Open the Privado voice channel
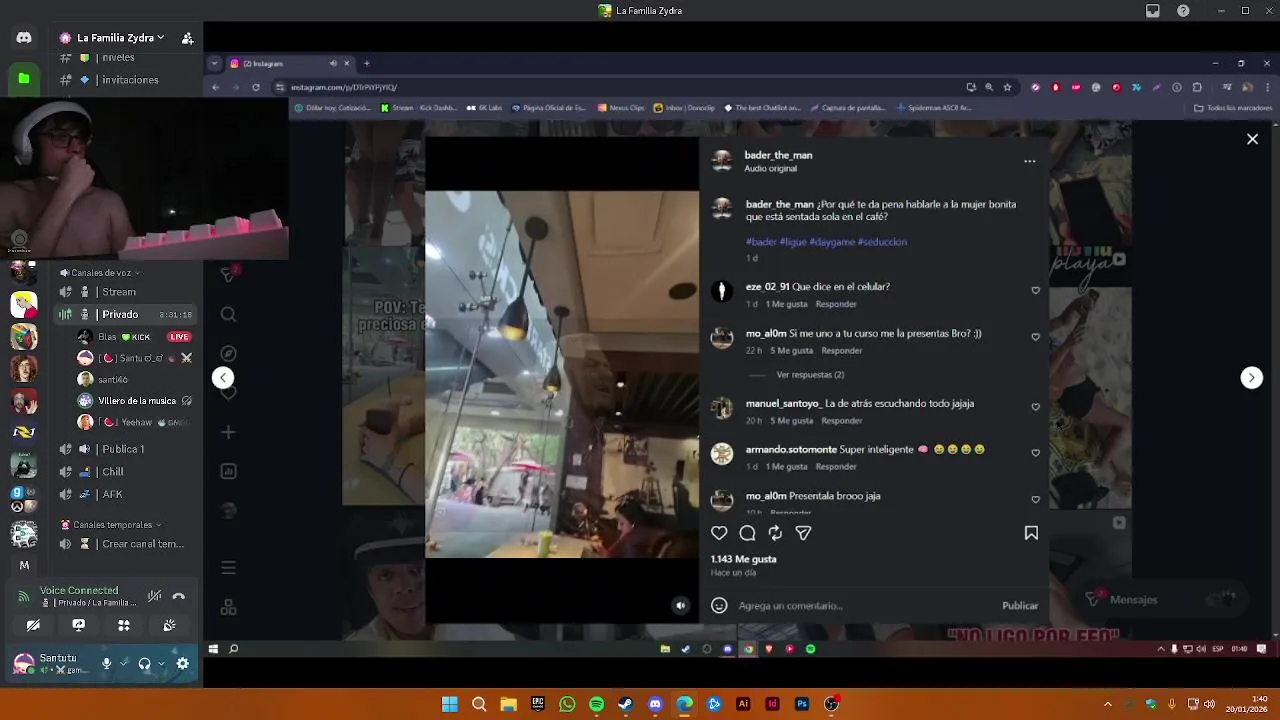This screenshot has height=720, width=1280. [x=125, y=314]
